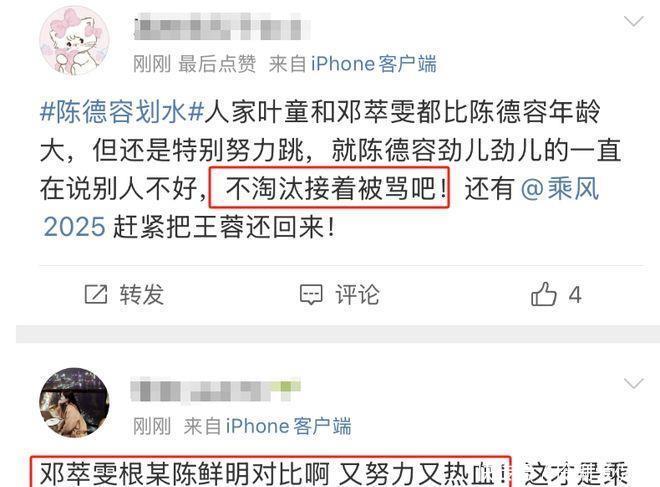Tap the first post's 刚刚 timestamp
Viewport: 660px width, 487px height.
pos(152,64)
